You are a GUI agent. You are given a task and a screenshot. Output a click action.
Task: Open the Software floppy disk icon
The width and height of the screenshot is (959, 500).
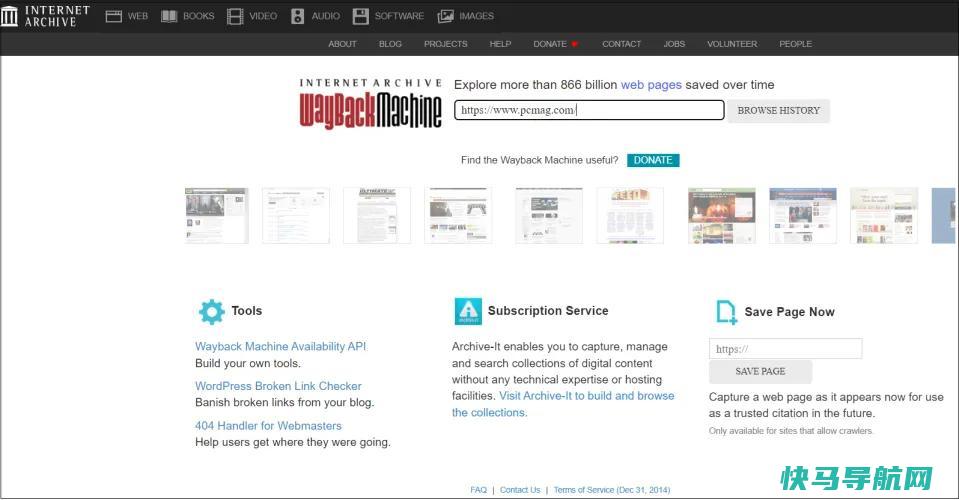361,16
